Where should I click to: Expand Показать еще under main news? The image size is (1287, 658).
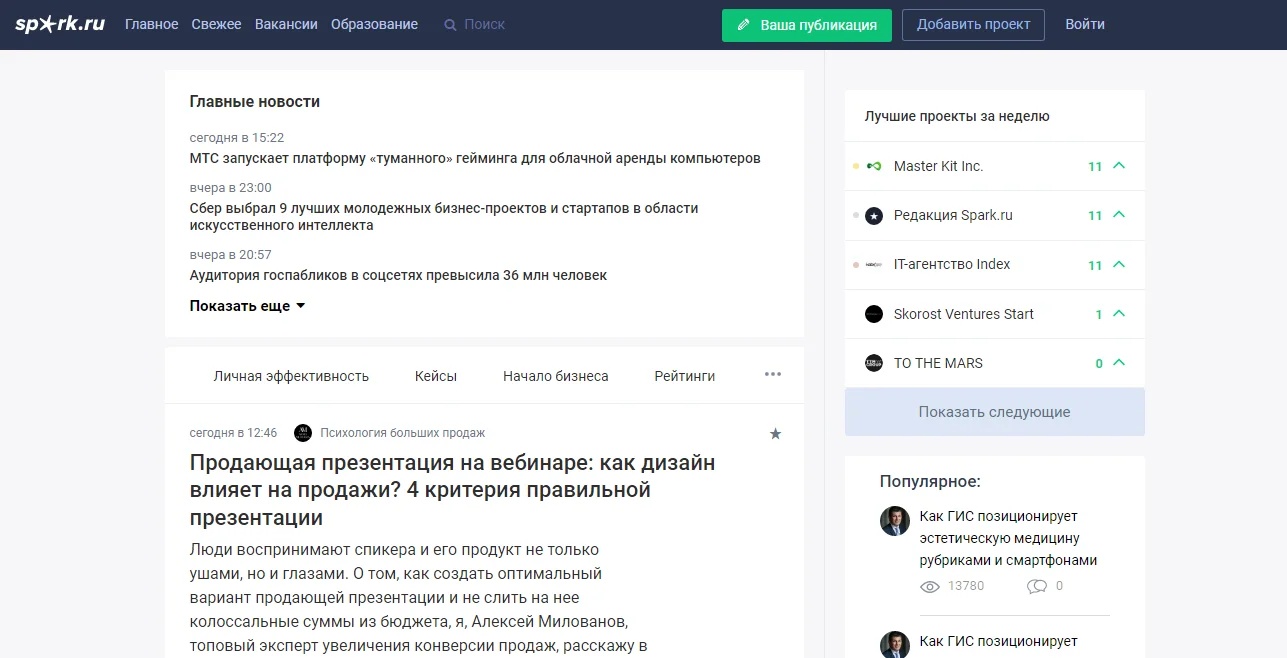point(247,306)
